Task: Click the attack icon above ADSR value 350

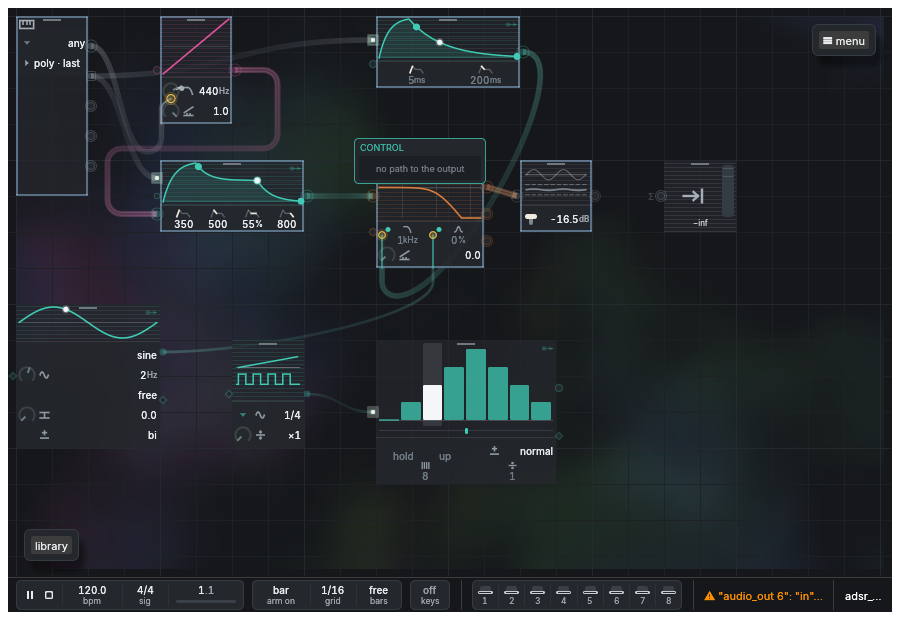Action: 182,214
